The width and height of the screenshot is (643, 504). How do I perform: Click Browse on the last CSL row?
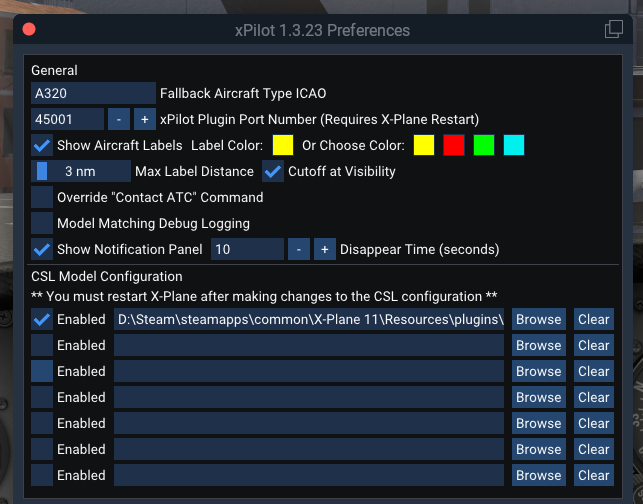(x=538, y=475)
